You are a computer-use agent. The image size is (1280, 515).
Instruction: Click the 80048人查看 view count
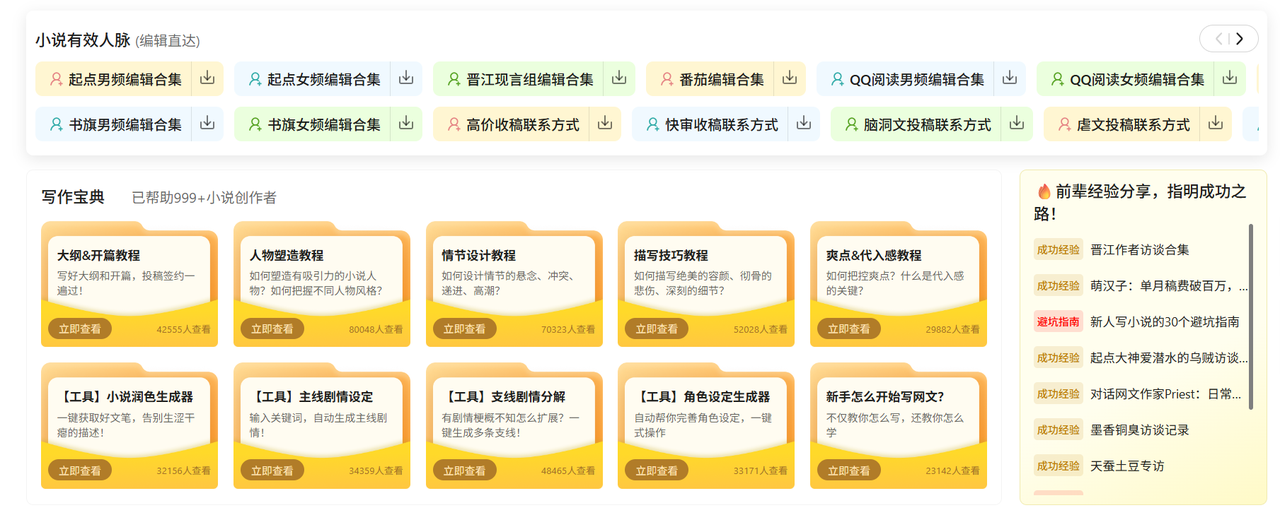[x=376, y=329]
